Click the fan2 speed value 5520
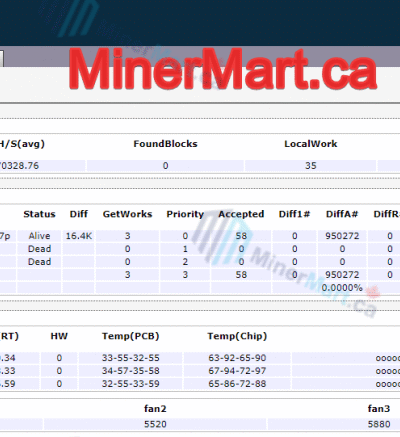This screenshot has width=400, height=437. (155, 424)
